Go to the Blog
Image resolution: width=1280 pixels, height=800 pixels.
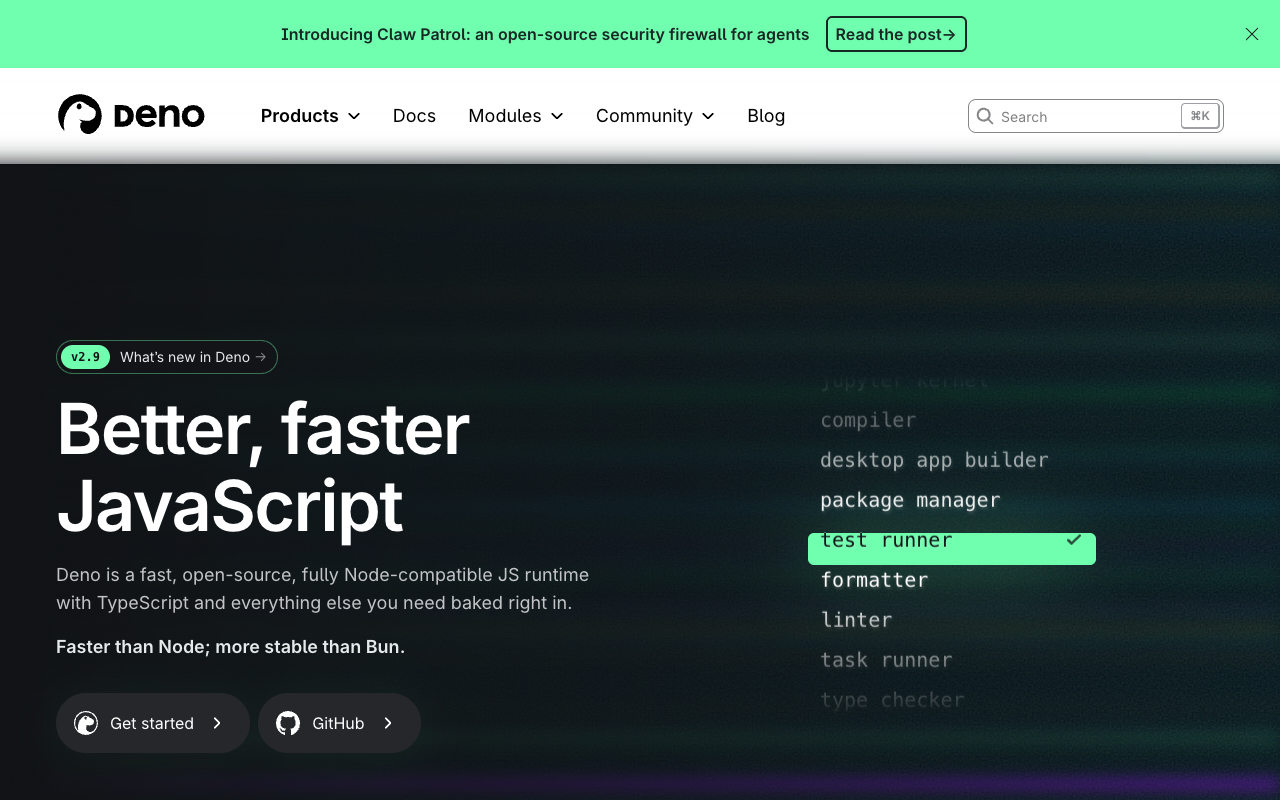(766, 116)
